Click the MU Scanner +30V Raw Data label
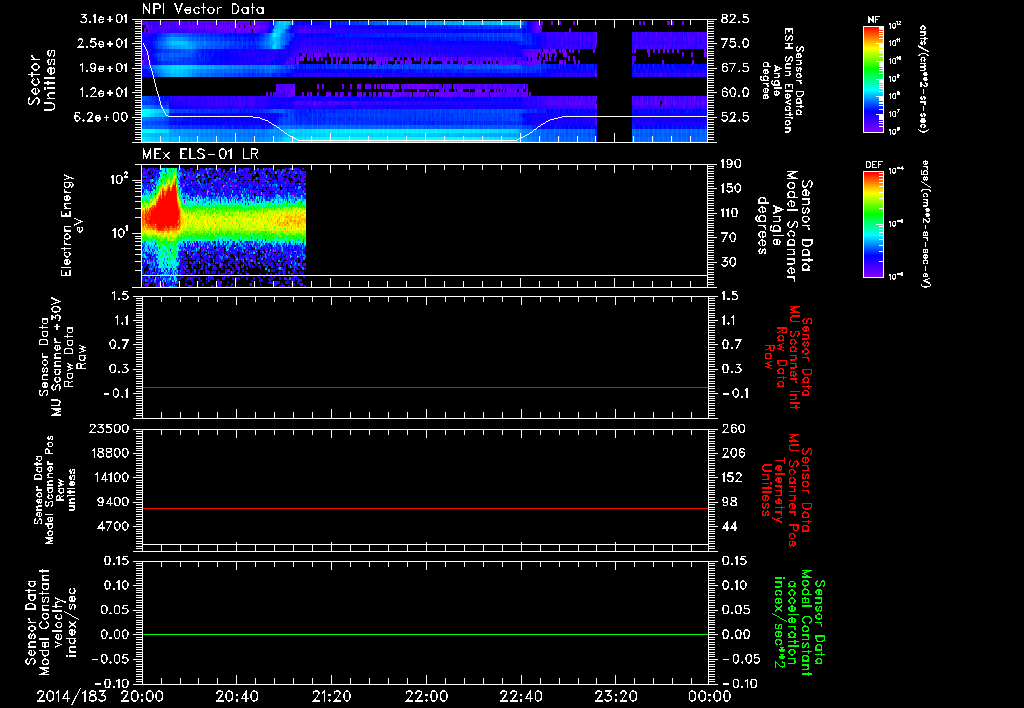1024x708 pixels. (x=62, y=358)
